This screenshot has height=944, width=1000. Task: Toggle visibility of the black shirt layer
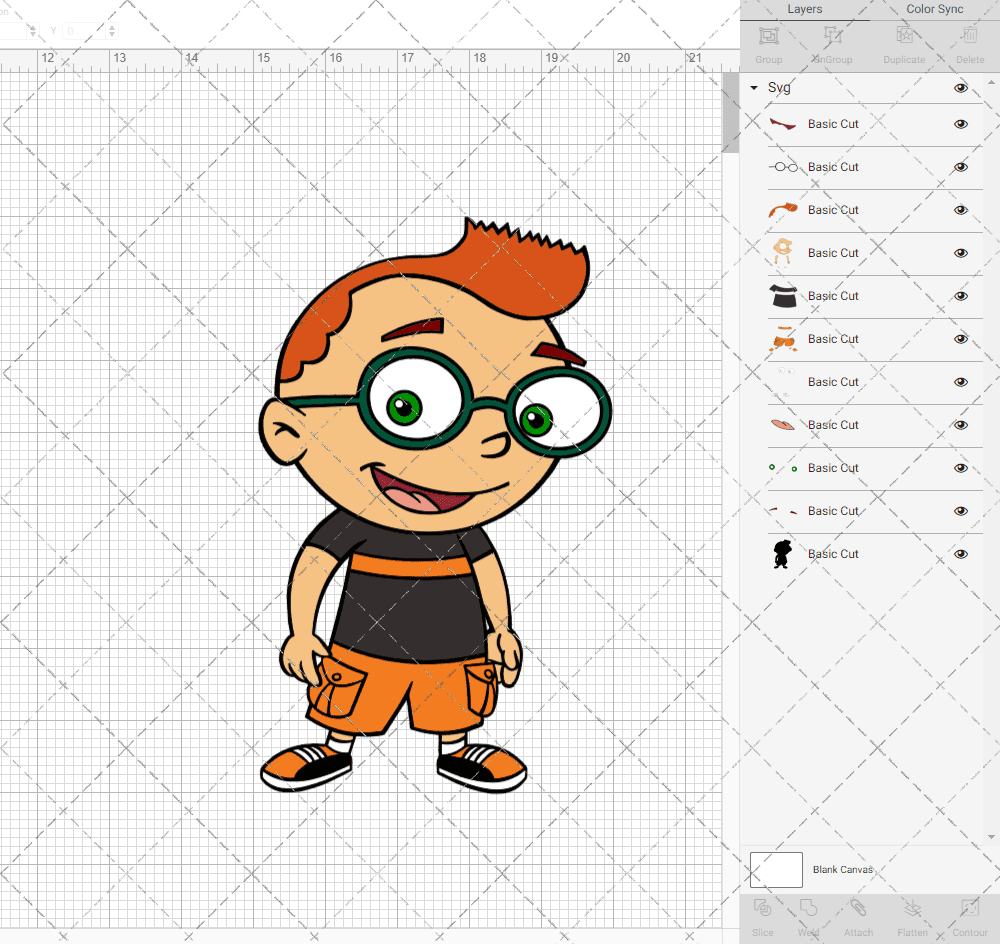961,296
